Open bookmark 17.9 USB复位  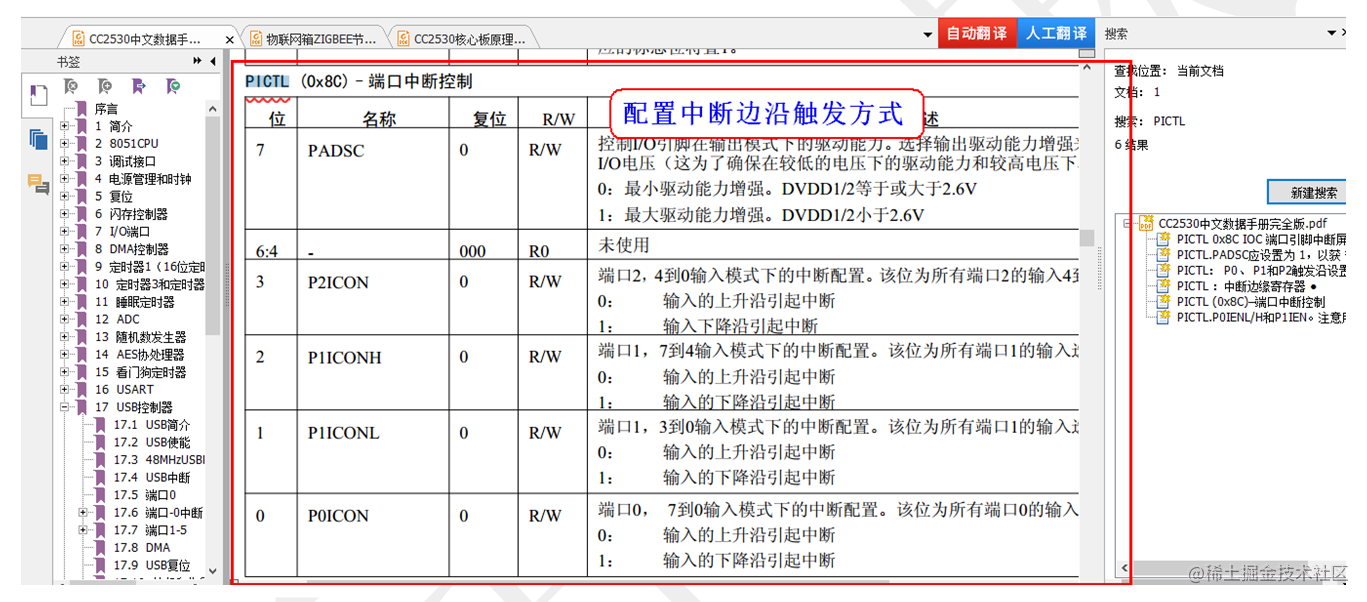(152, 565)
